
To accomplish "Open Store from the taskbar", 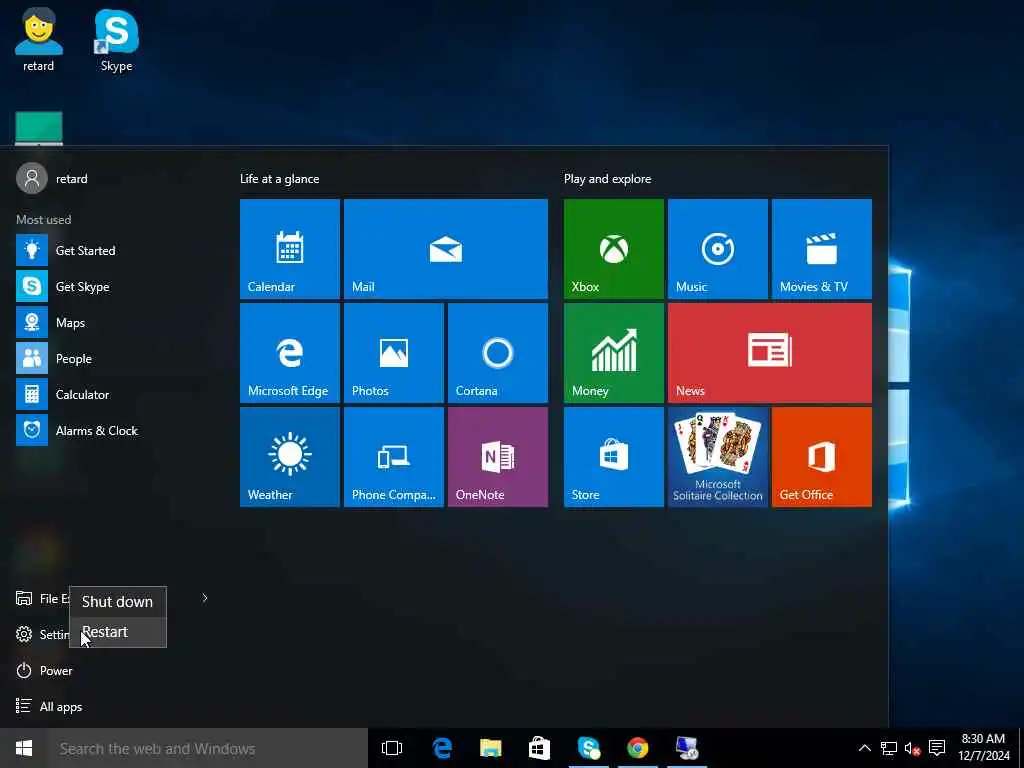I will (x=539, y=748).
